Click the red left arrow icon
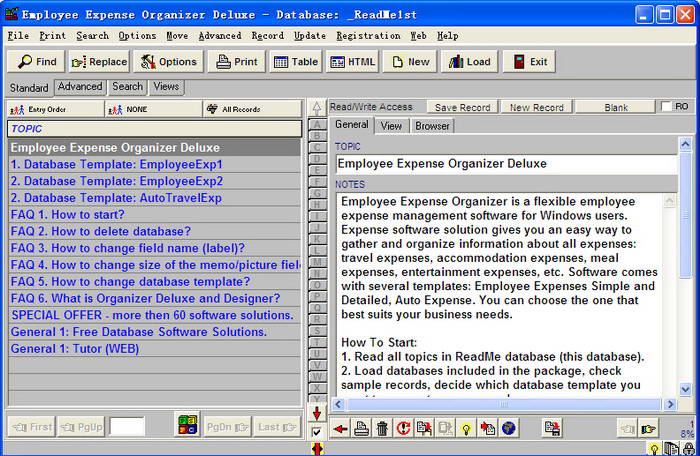 coord(340,429)
